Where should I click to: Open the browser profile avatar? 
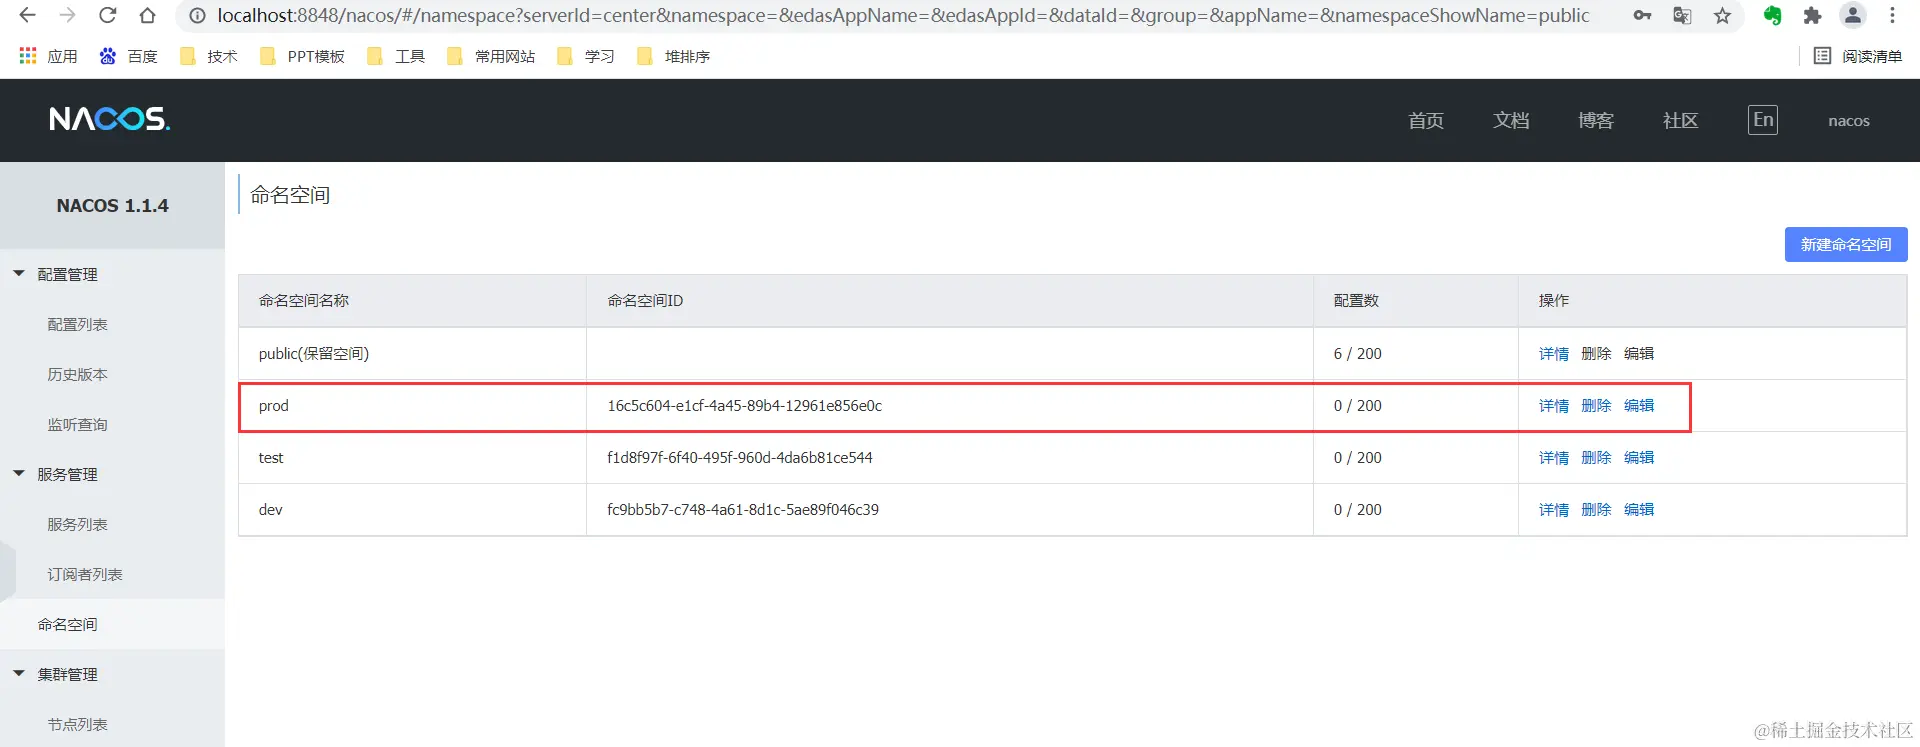click(x=1853, y=15)
